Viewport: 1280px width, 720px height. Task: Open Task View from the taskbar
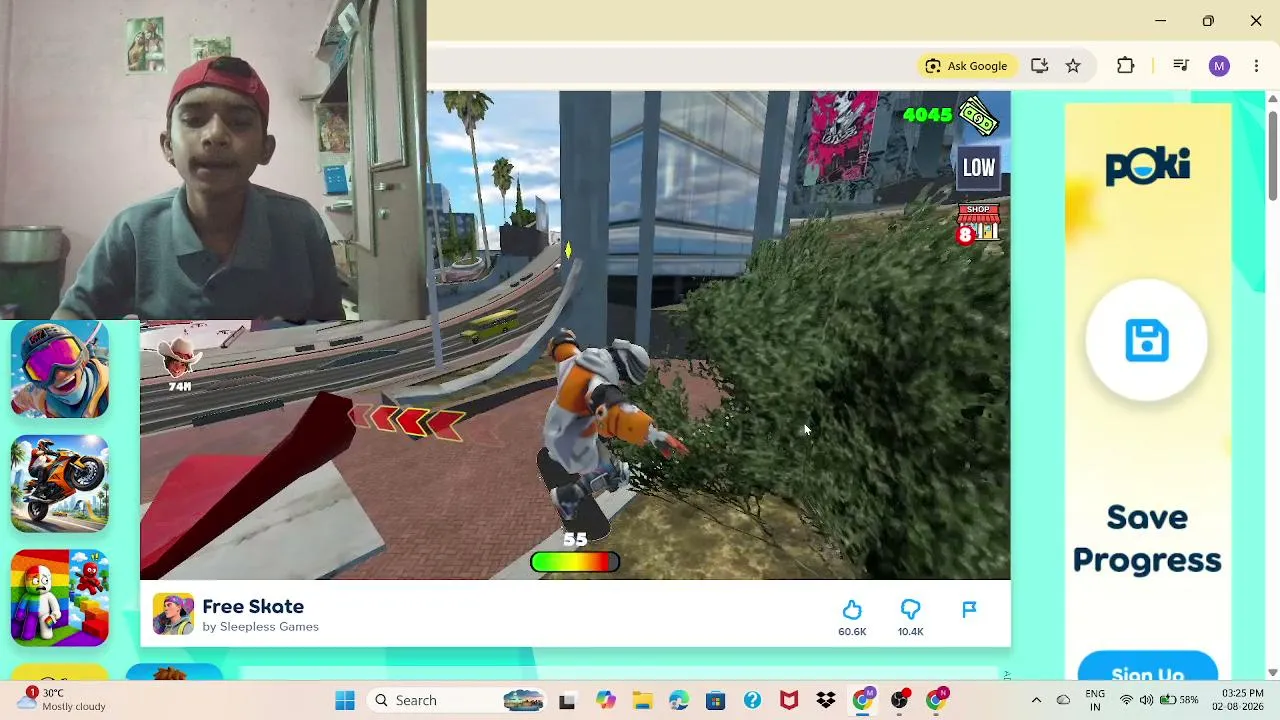567,700
